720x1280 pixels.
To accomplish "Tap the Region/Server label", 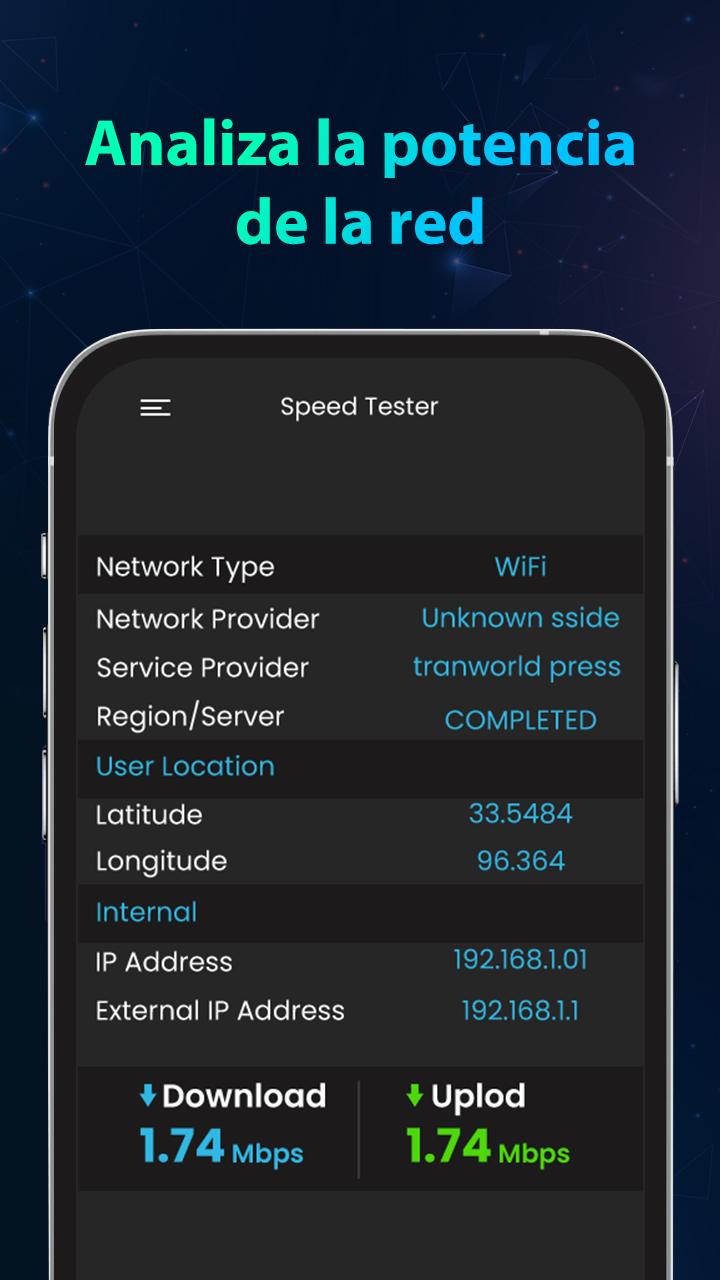I will click(190, 717).
